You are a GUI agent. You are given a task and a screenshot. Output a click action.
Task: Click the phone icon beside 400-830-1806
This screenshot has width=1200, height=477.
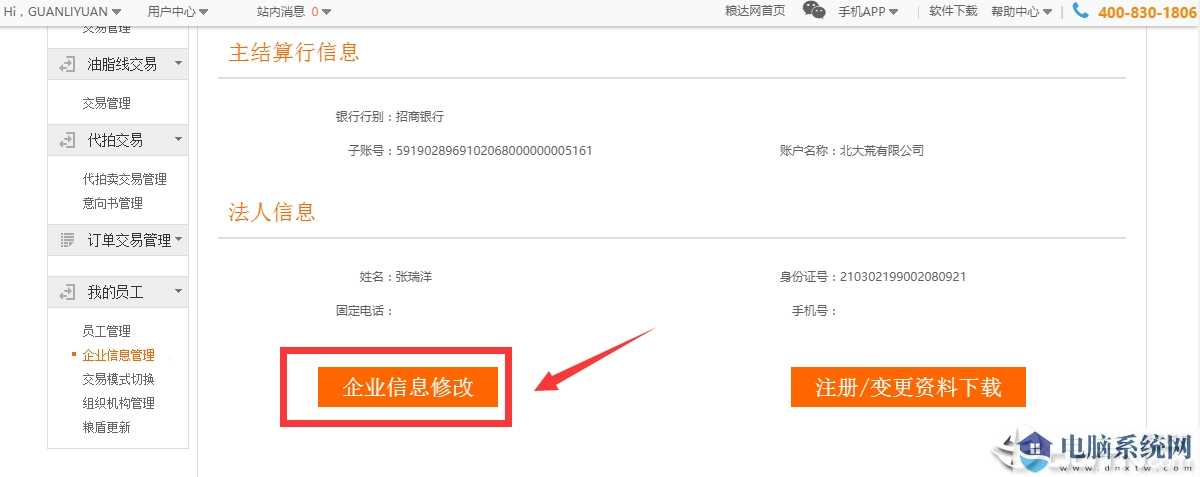click(1080, 11)
